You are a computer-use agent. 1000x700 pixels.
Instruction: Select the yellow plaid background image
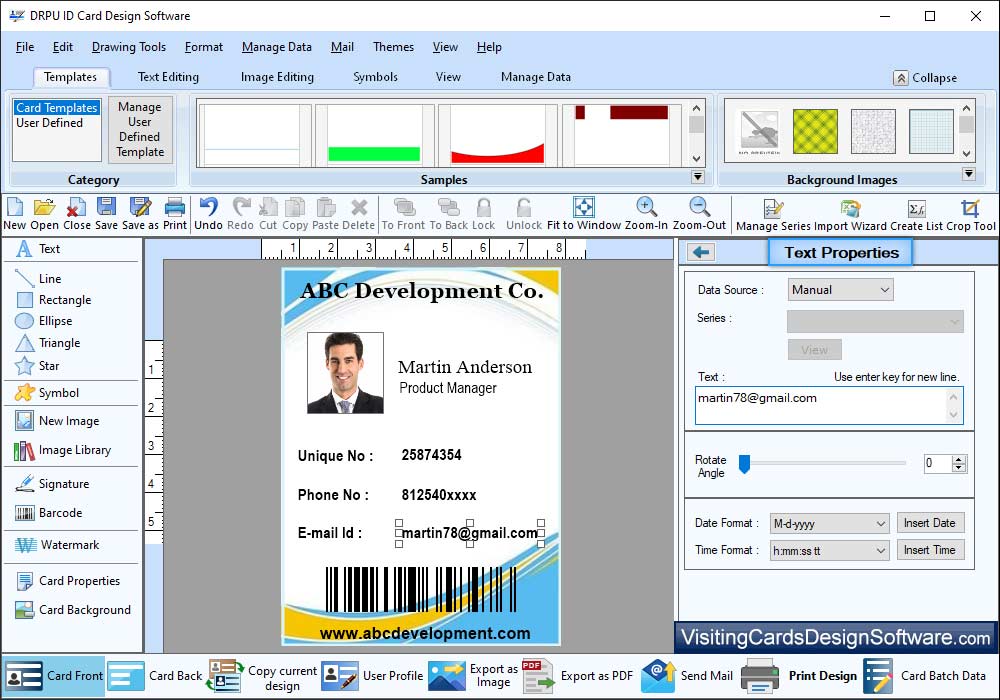[x=815, y=131]
